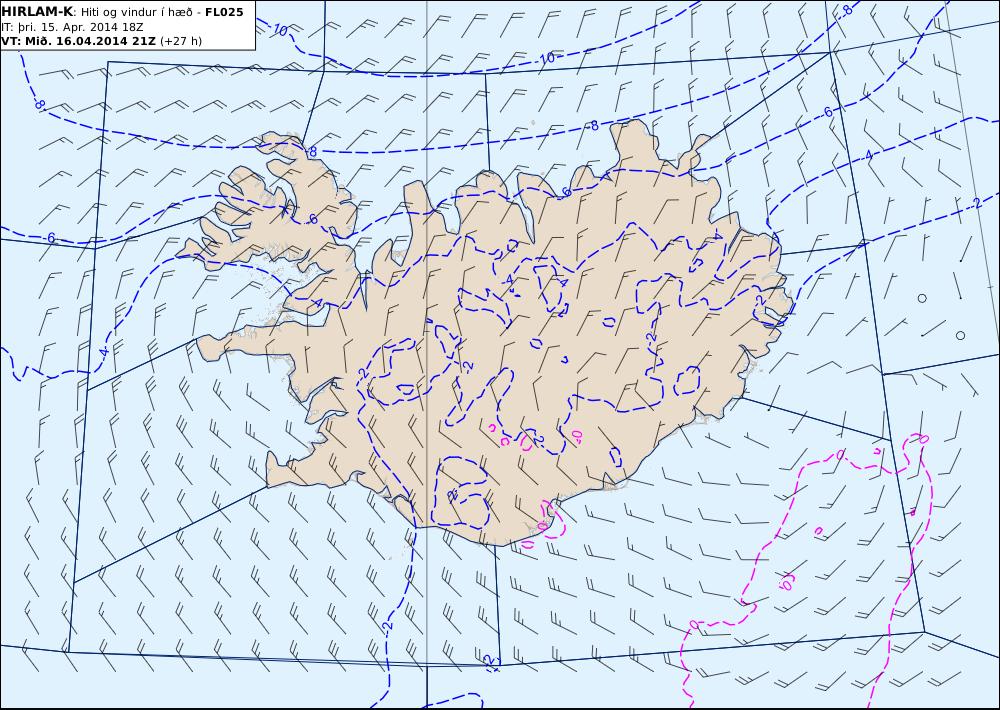
Task: Click the '(+27 h)' forecast offset text
Action: 180,41
